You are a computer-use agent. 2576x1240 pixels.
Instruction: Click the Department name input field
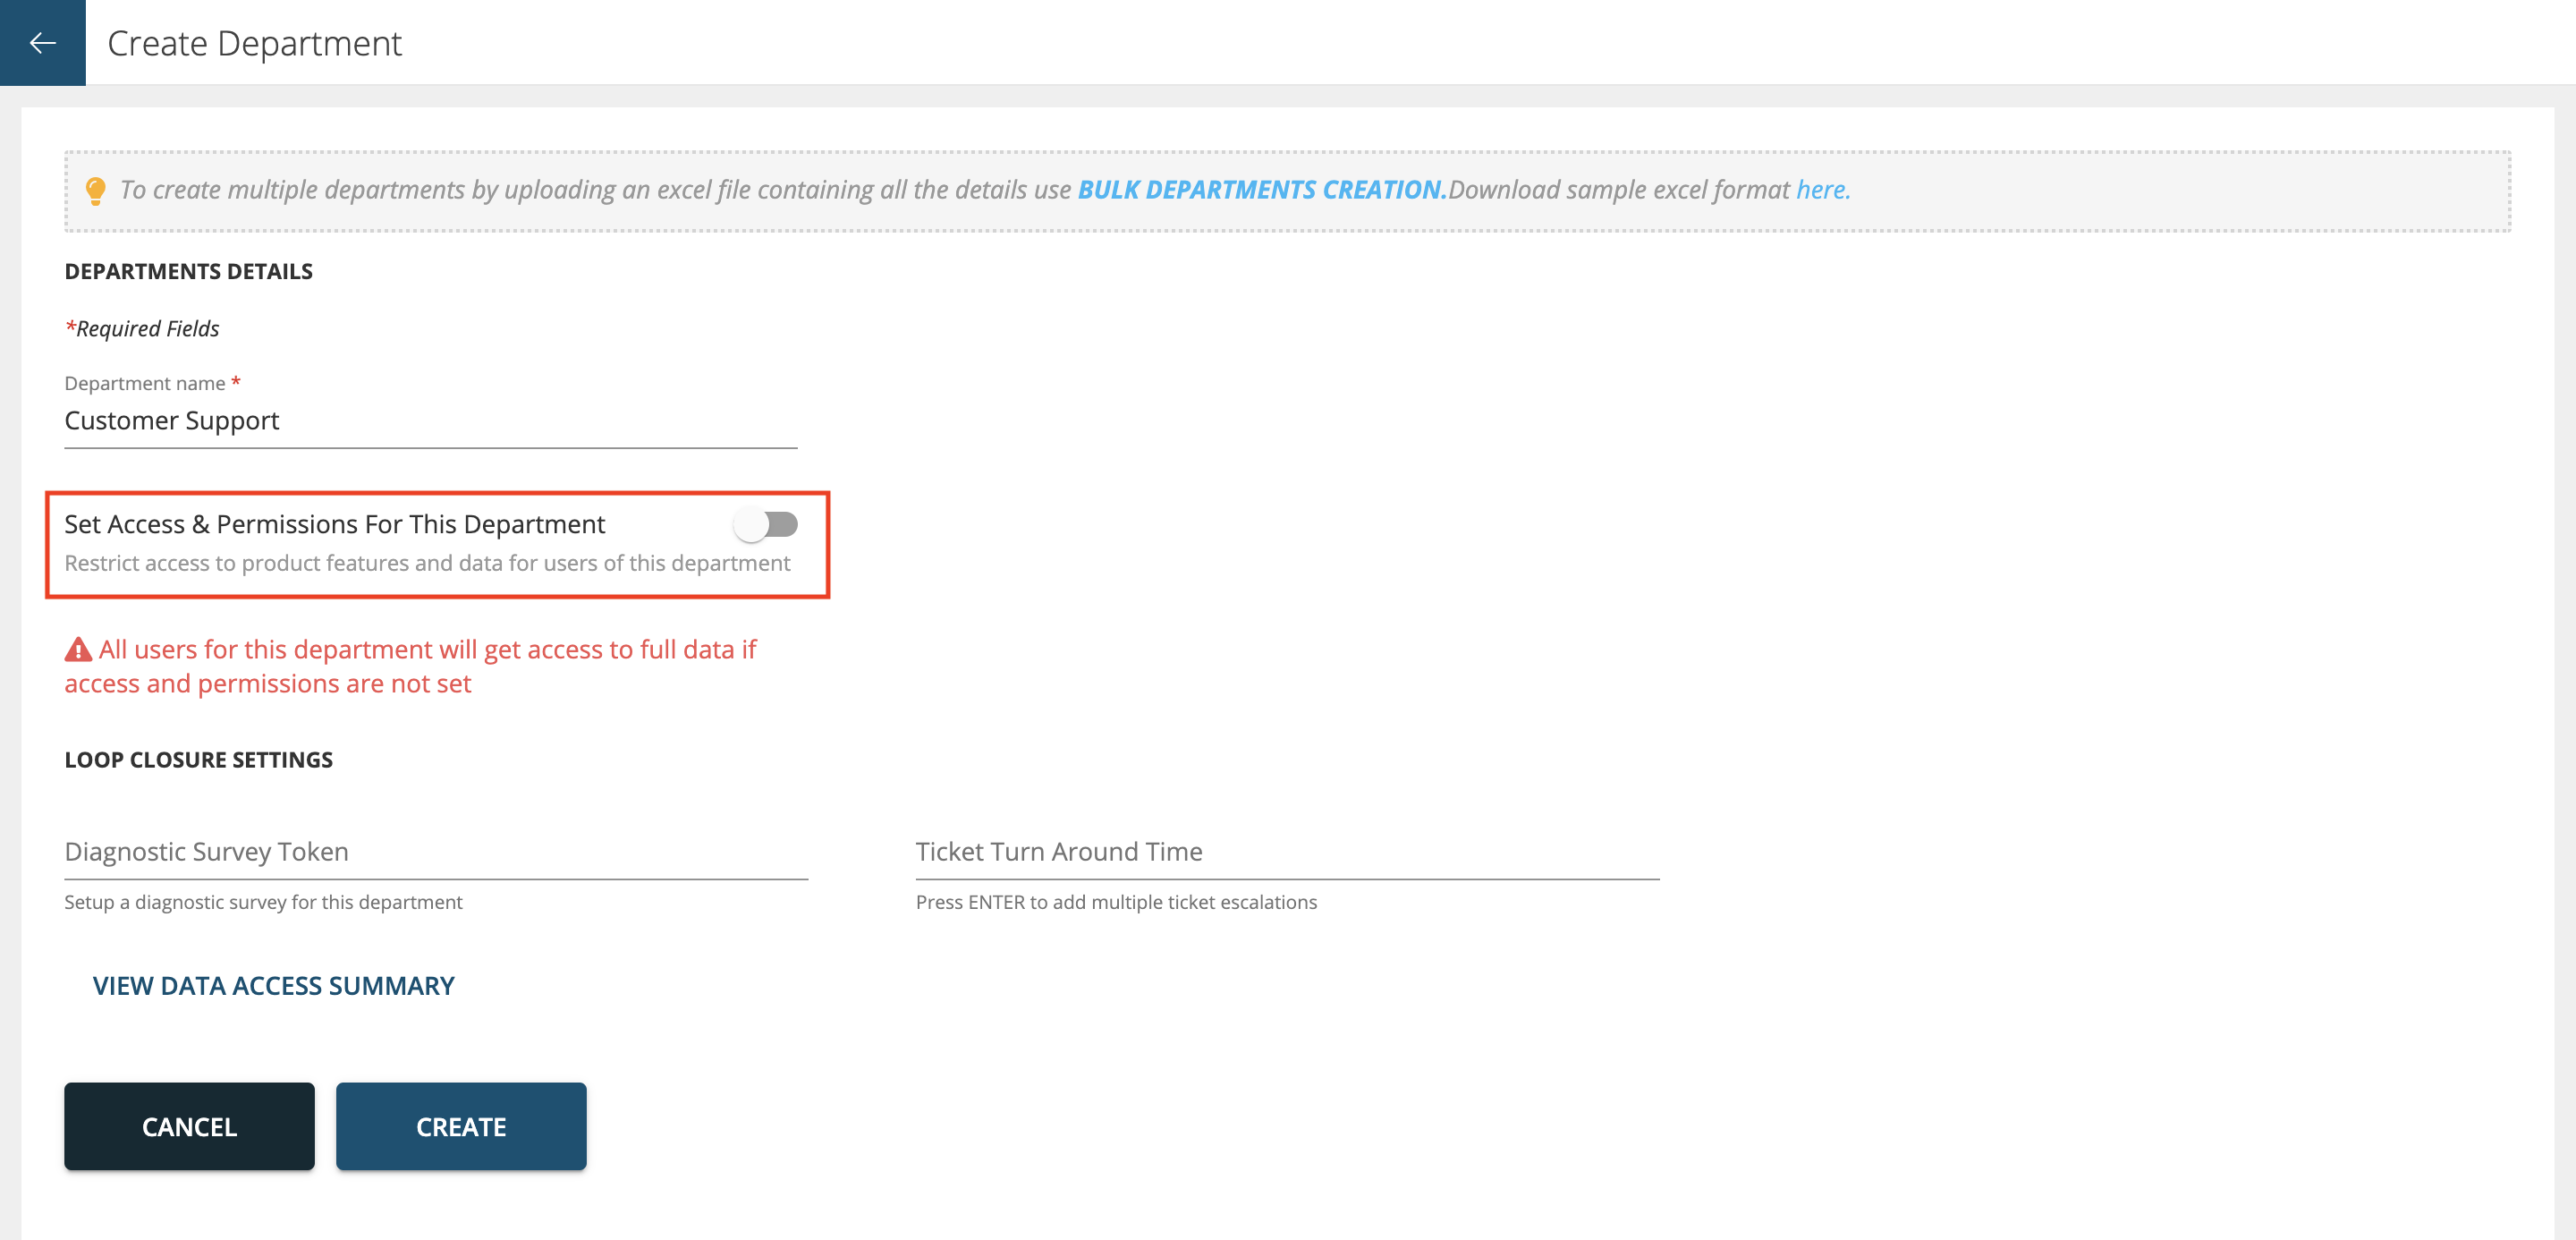(x=431, y=421)
